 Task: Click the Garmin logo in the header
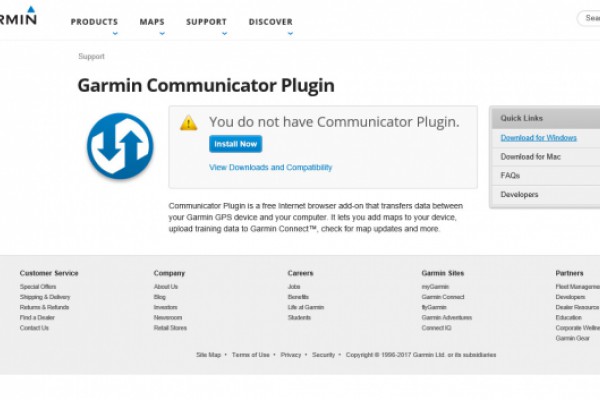pyautogui.click(x=18, y=16)
